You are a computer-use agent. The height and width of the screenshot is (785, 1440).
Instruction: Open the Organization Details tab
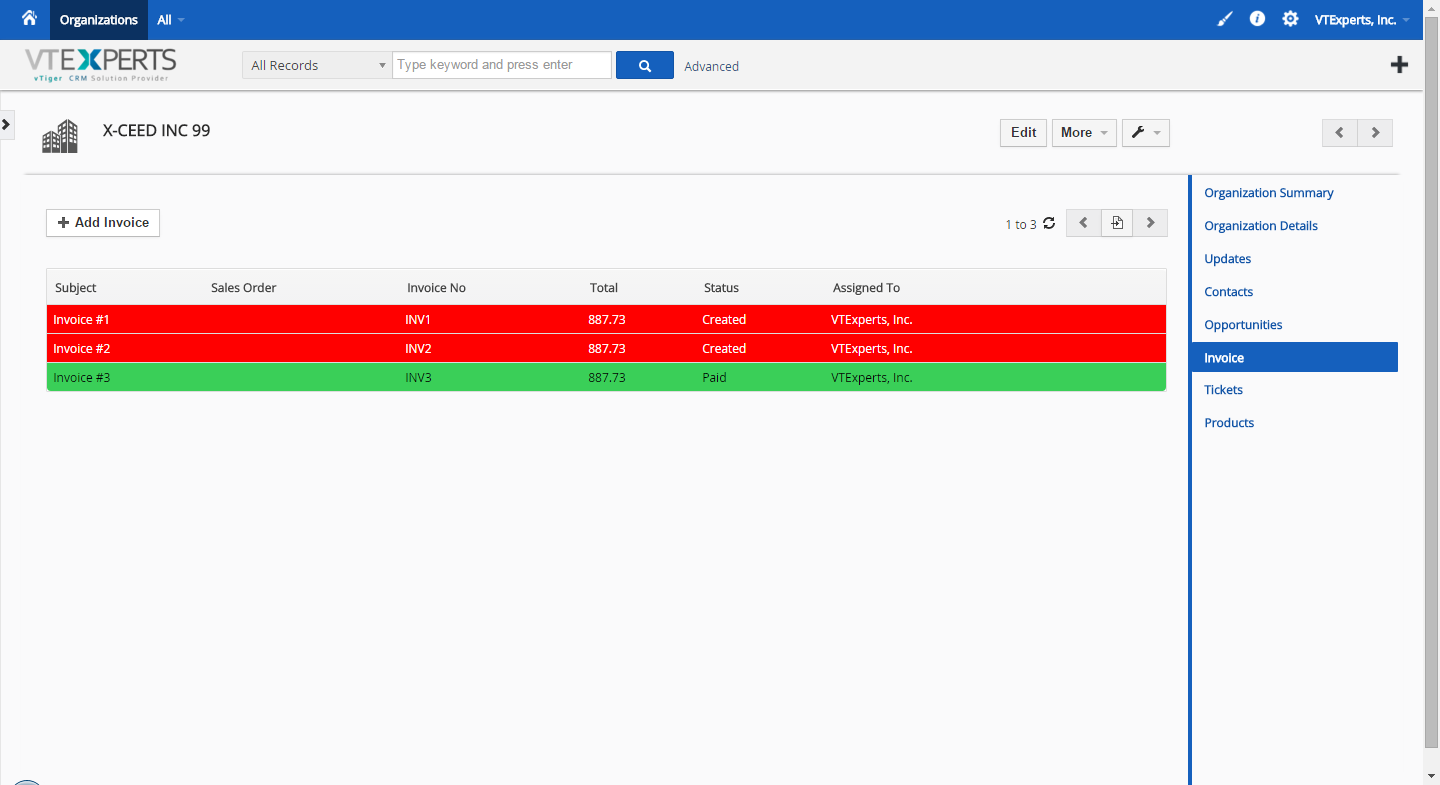pyautogui.click(x=1261, y=226)
